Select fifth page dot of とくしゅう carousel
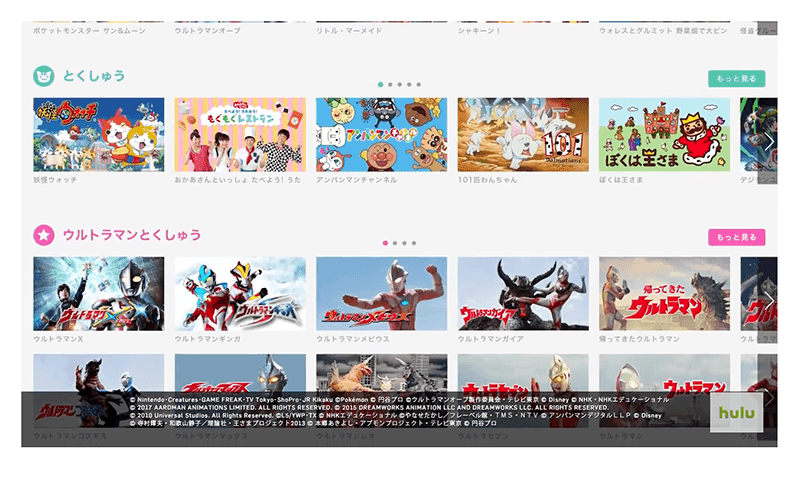The width and height of the screenshot is (800, 488). click(419, 85)
